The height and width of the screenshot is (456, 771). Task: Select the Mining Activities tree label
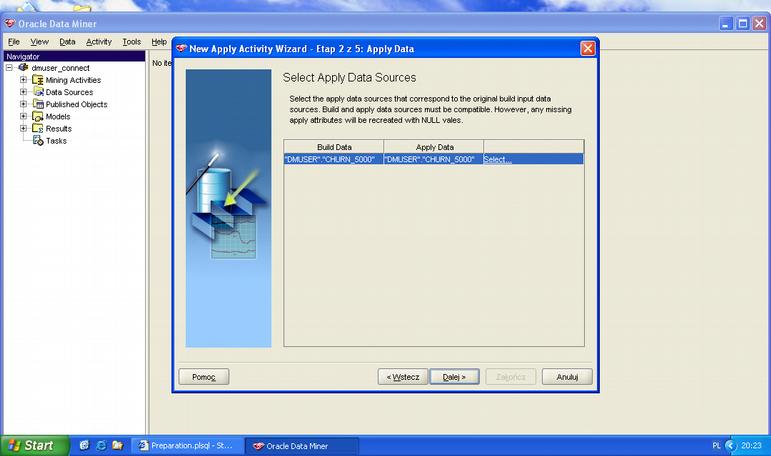(73, 80)
